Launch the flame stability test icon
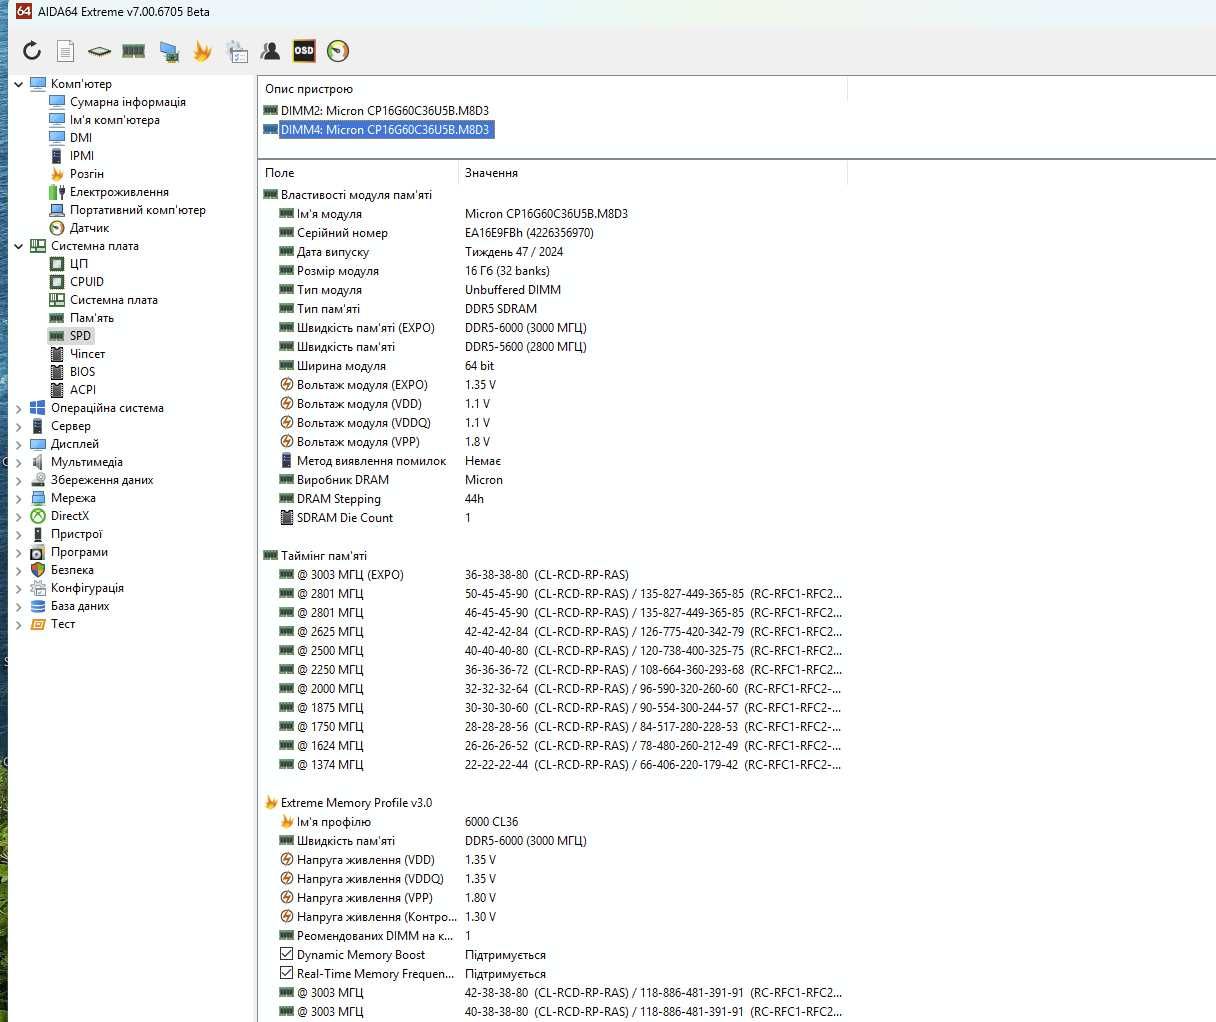The image size is (1216, 1022). pos(202,51)
